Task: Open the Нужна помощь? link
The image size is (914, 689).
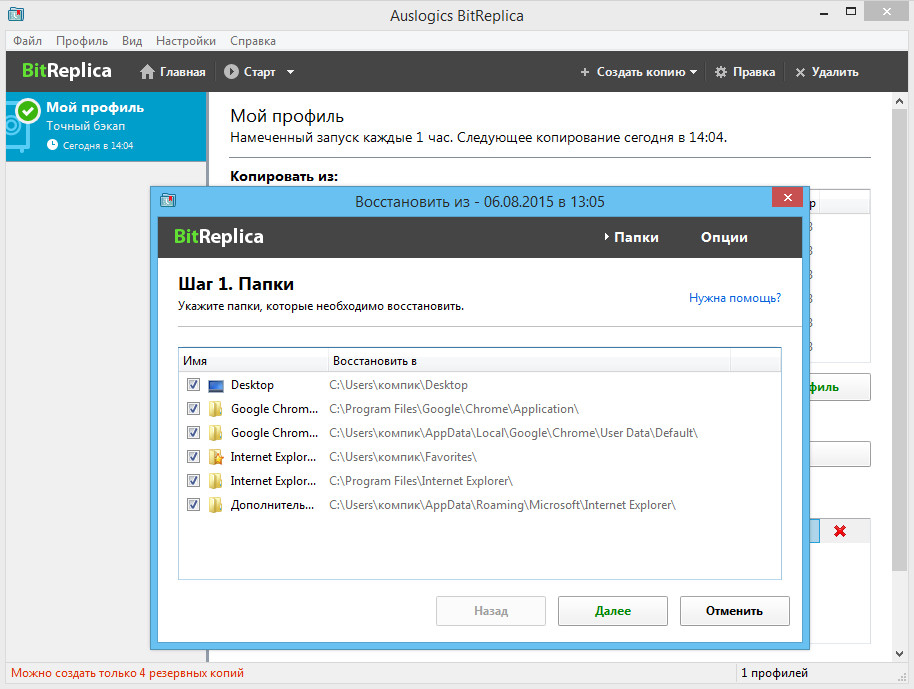Action: [735, 298]
